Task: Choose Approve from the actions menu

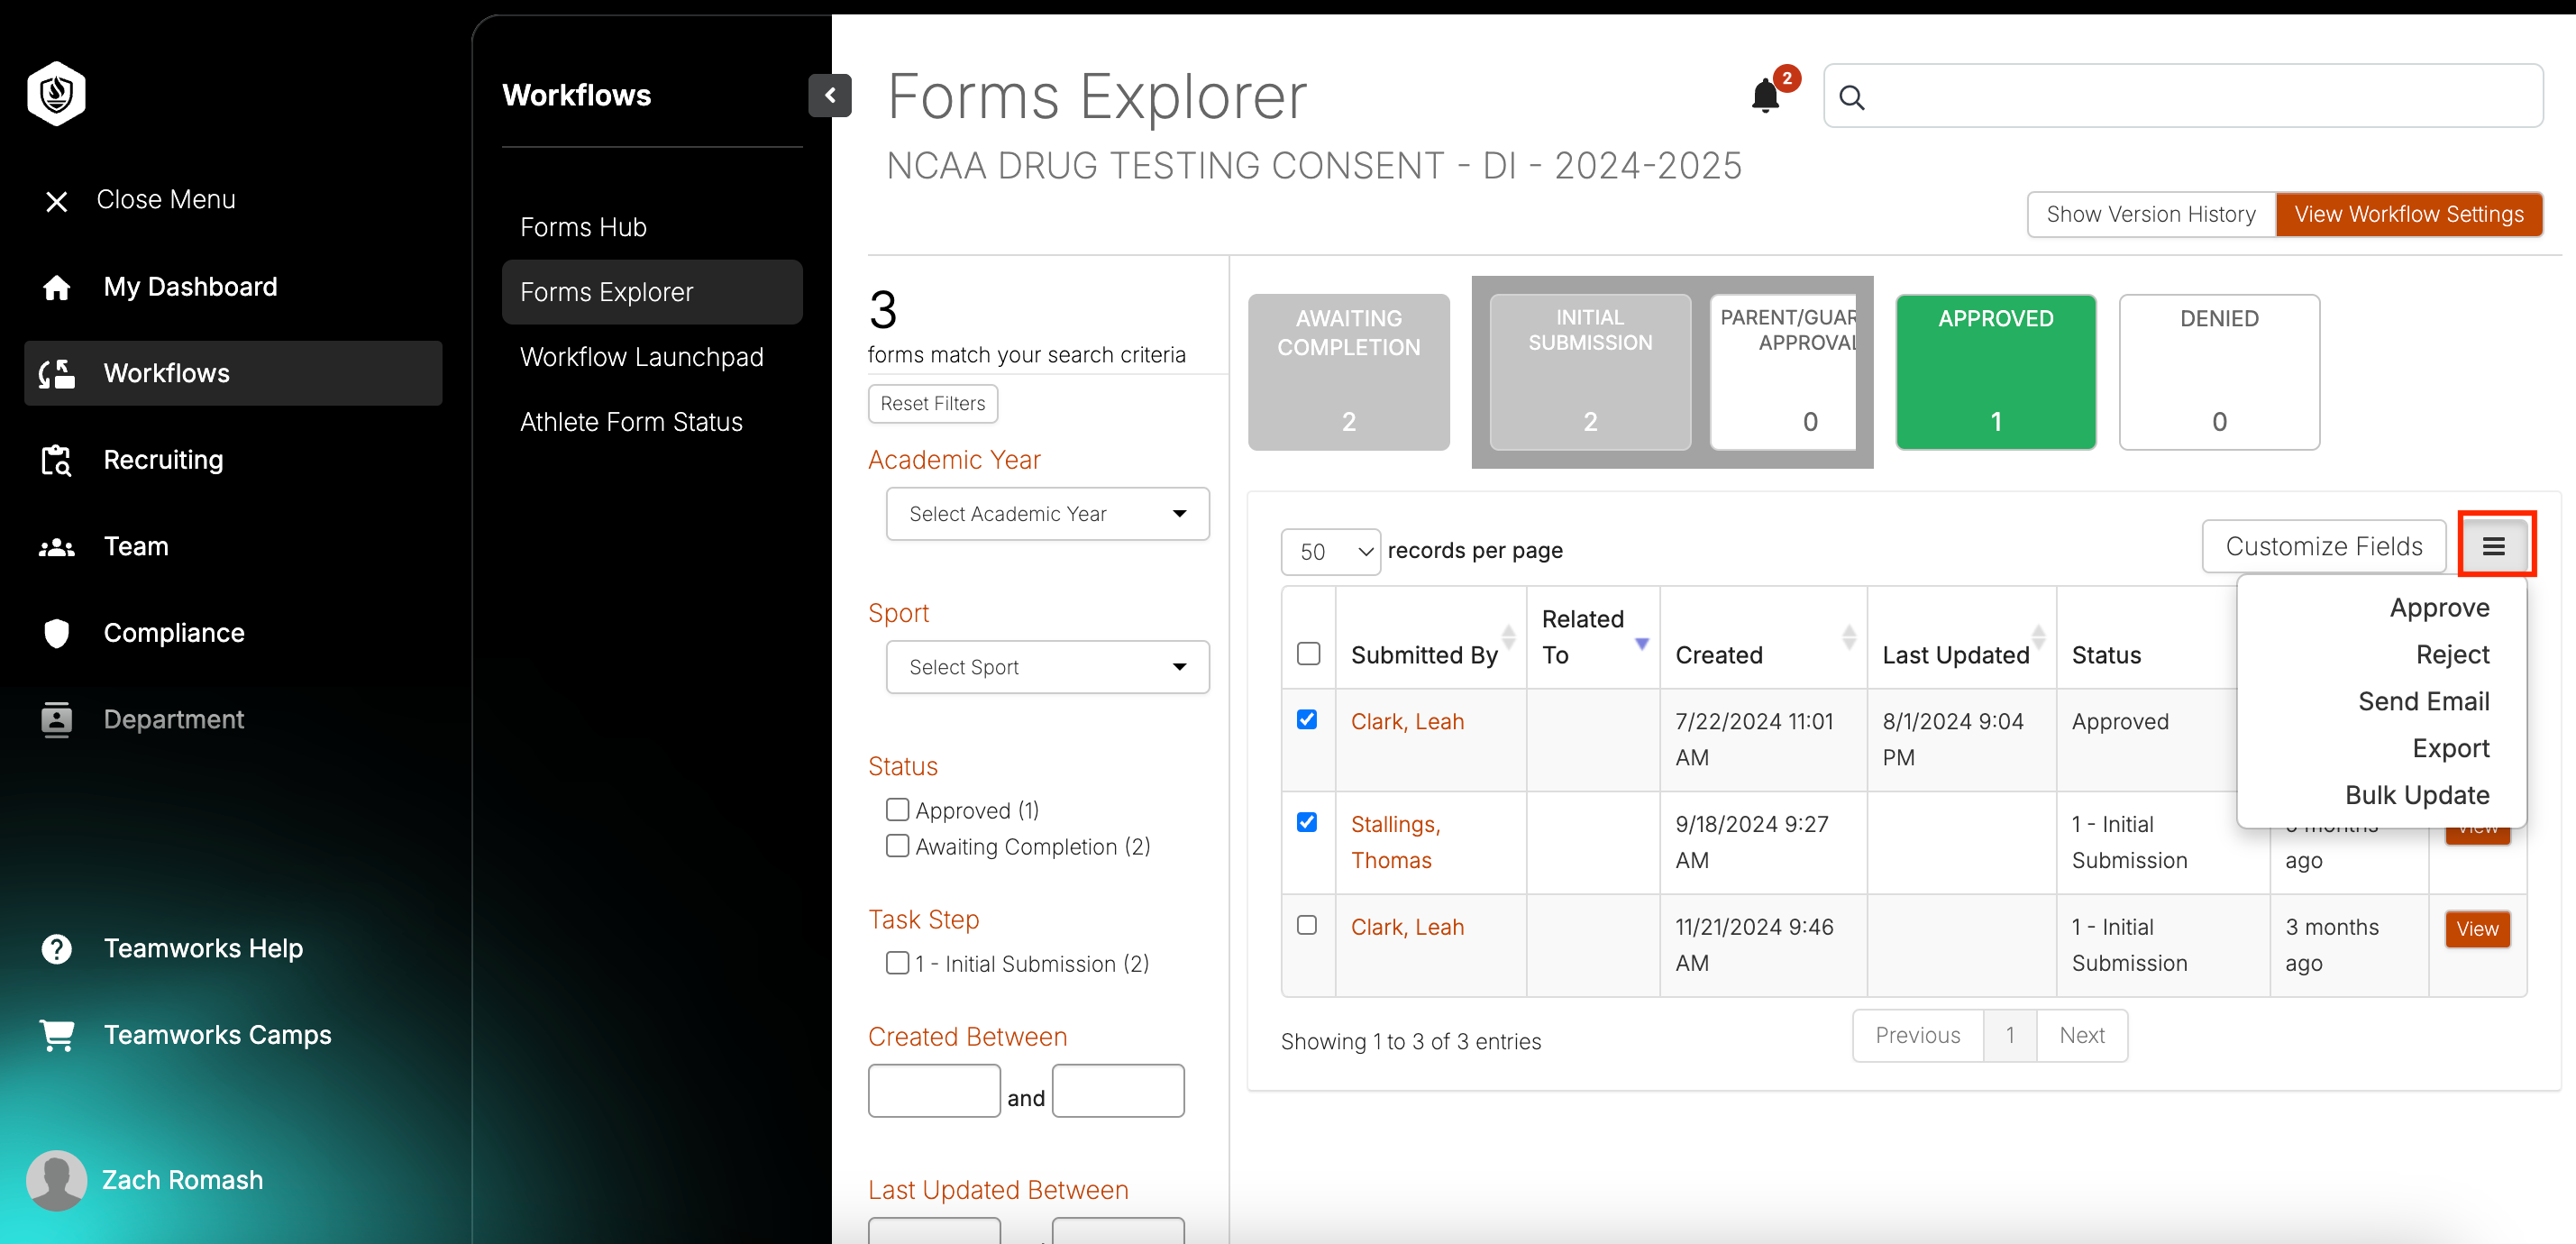Action: 2439,608
